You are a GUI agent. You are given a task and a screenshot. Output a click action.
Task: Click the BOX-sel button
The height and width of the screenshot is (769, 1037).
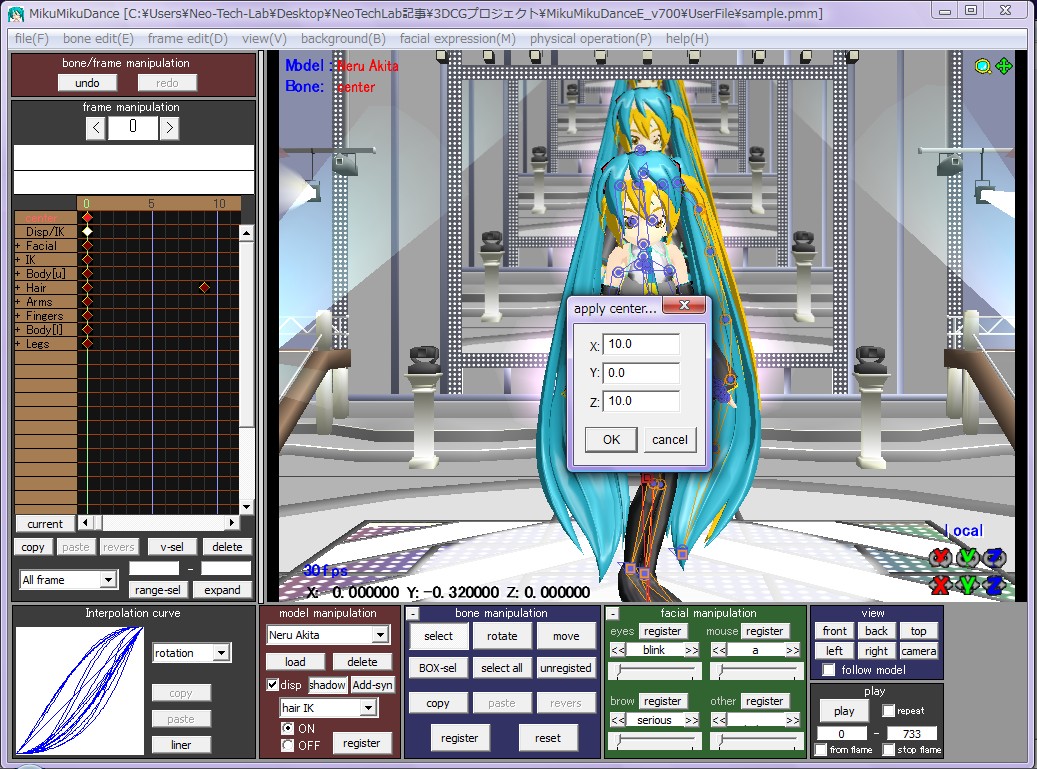coord(437,668)
